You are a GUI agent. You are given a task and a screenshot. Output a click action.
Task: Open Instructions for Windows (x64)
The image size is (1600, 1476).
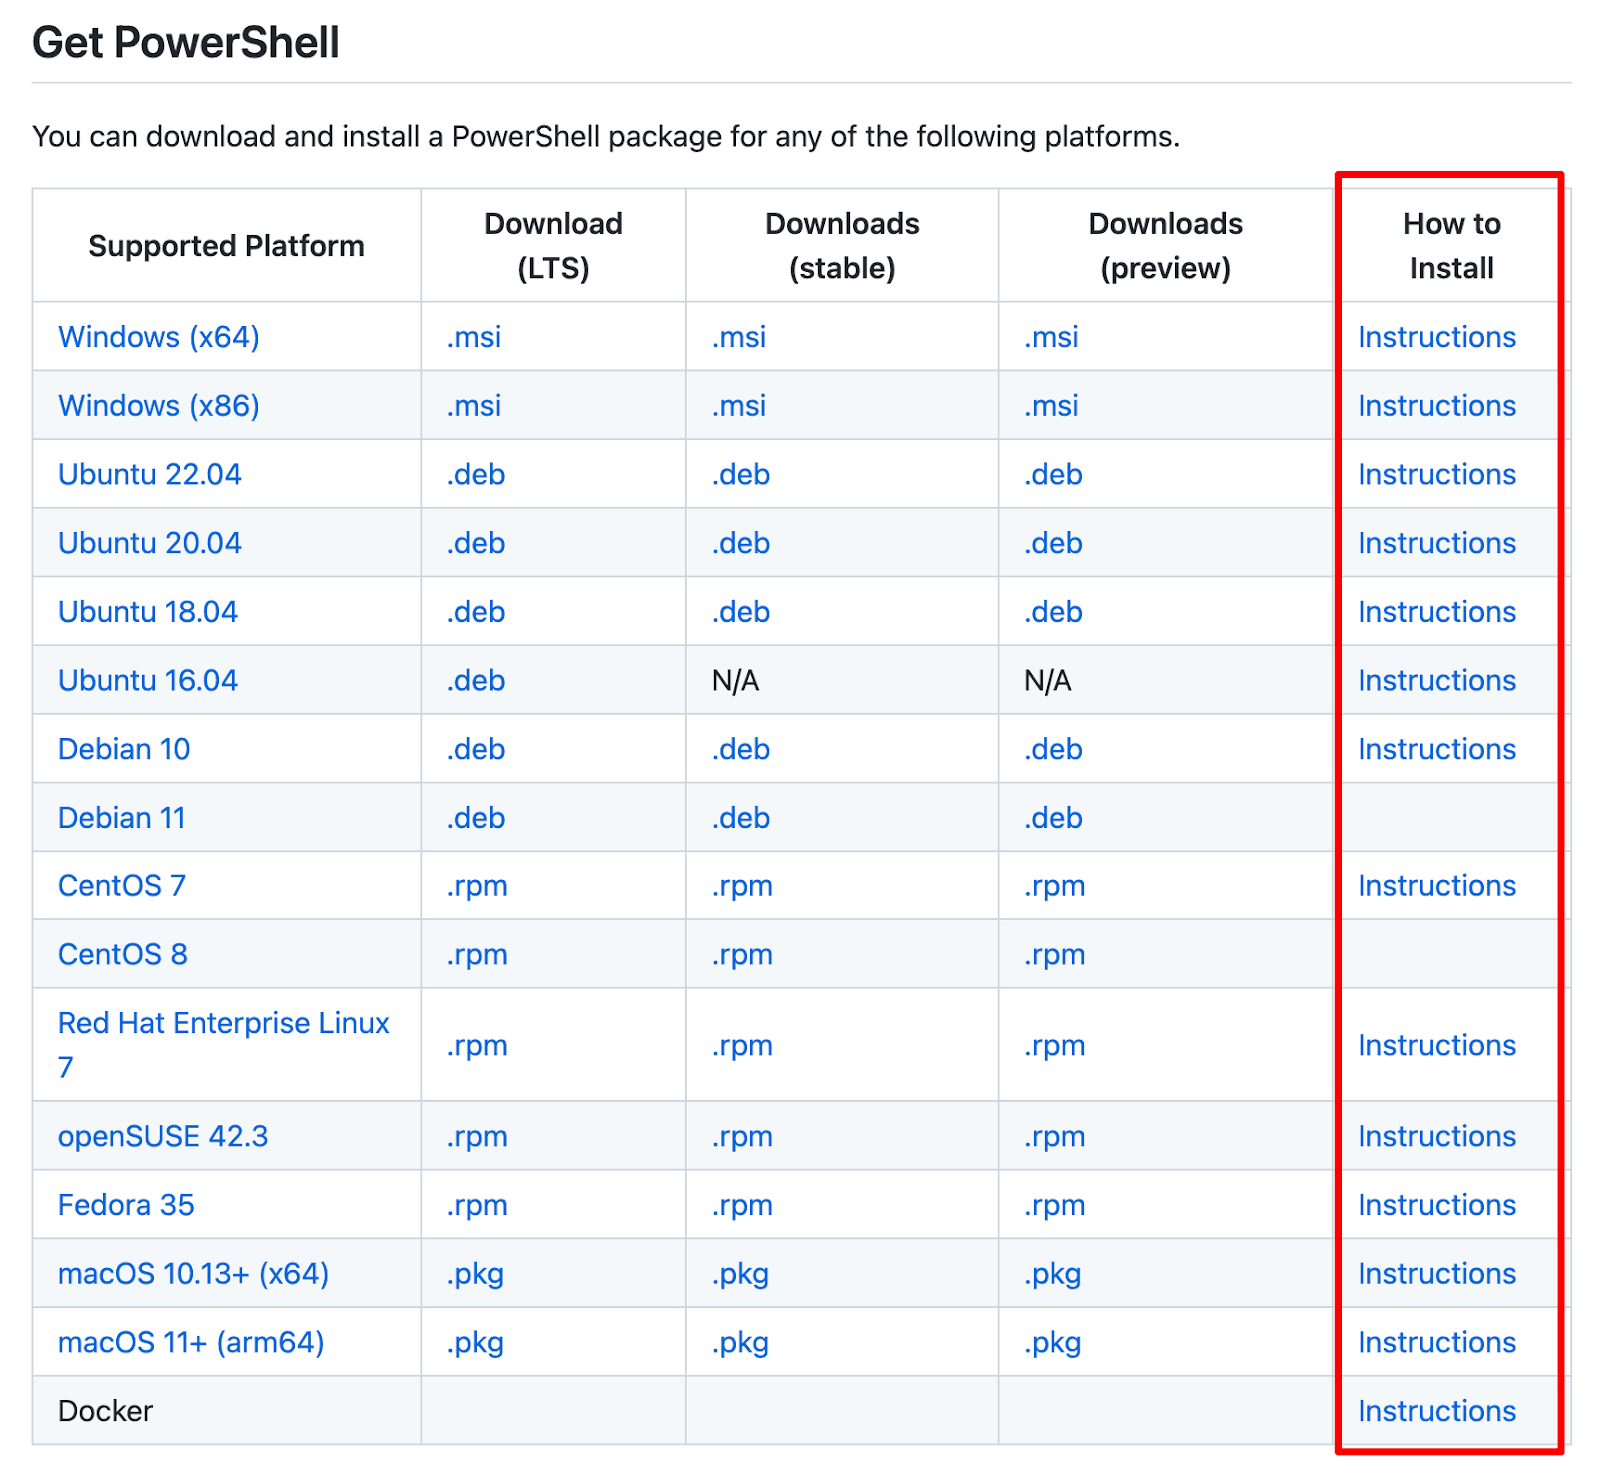[x=1436, y=337]
